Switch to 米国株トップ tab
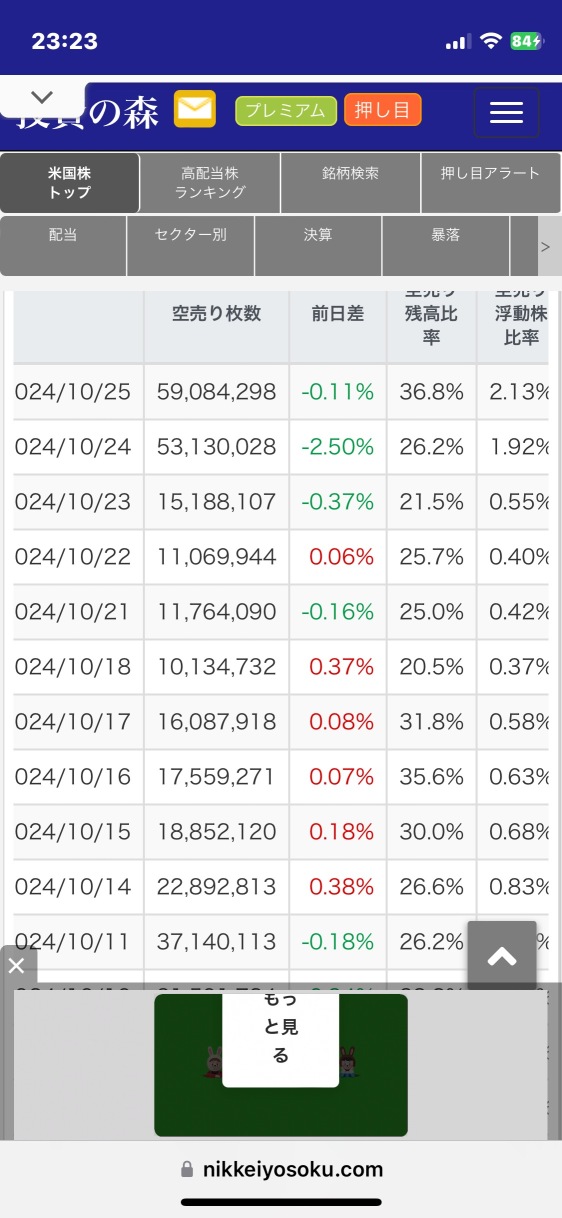Image resolution: width=562 pixels, height=1218 pixels. pyautogui.click(x=69, y=183)
